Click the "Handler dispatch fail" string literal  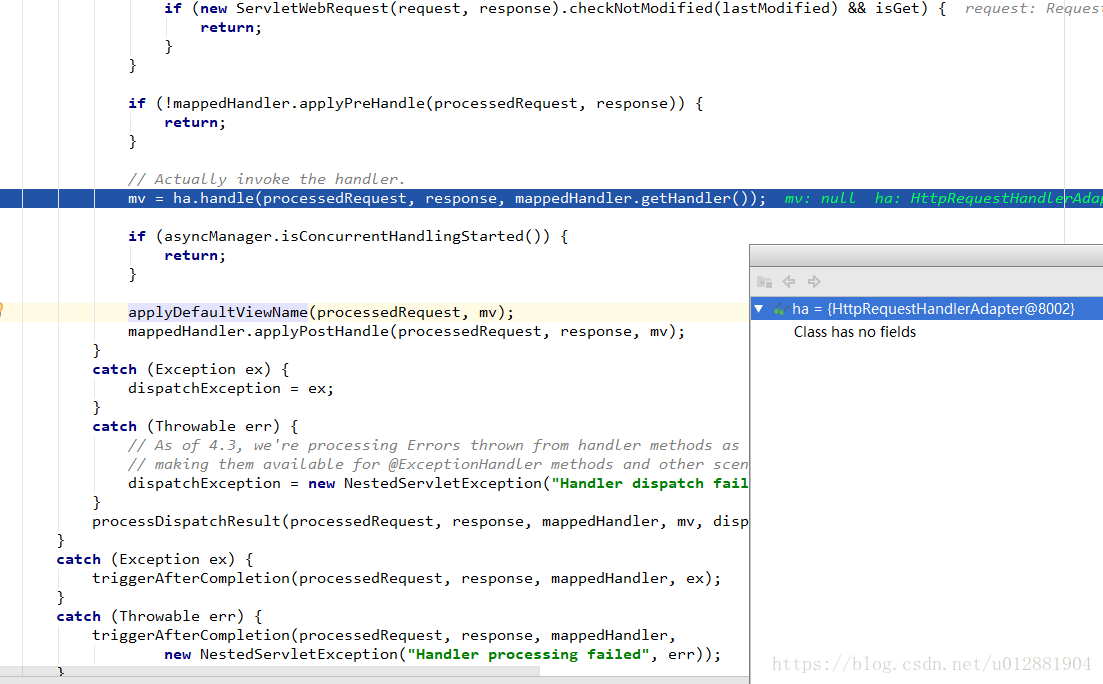click(649, 483)
